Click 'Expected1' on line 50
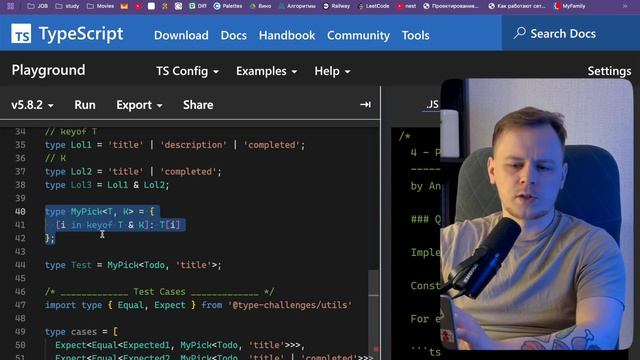This screenshot has width=640, height=360. pyautogui.click(x=146, y=345)
